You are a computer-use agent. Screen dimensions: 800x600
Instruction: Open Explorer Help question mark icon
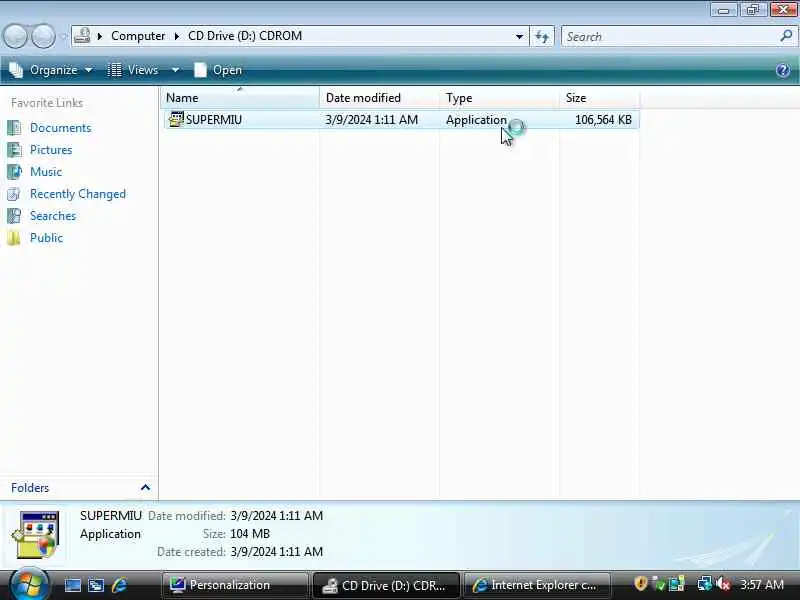tap(783, 70)
